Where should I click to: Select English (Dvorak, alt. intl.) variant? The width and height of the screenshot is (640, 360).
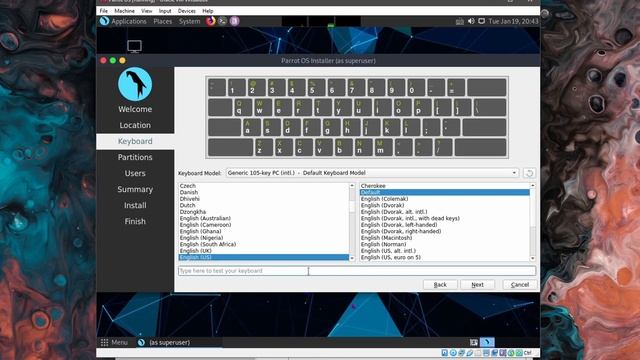[444, 212]
